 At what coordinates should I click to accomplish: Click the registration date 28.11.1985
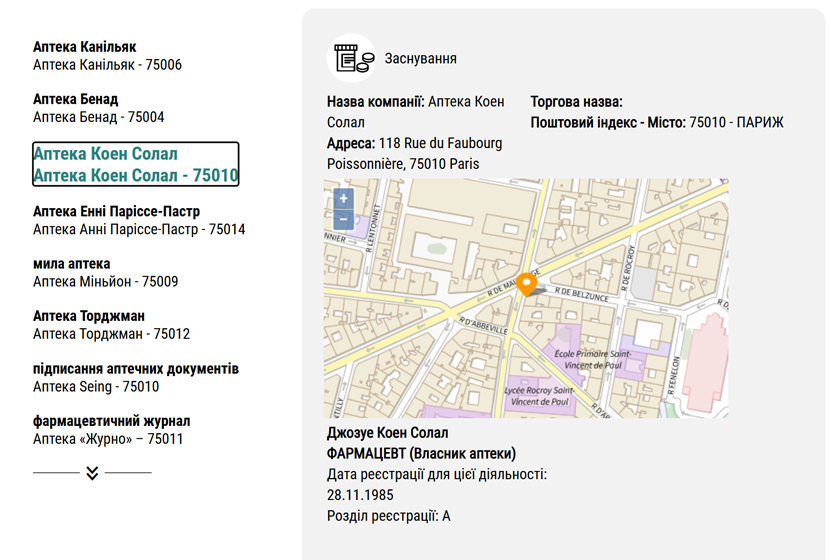(x=360, y=494)
